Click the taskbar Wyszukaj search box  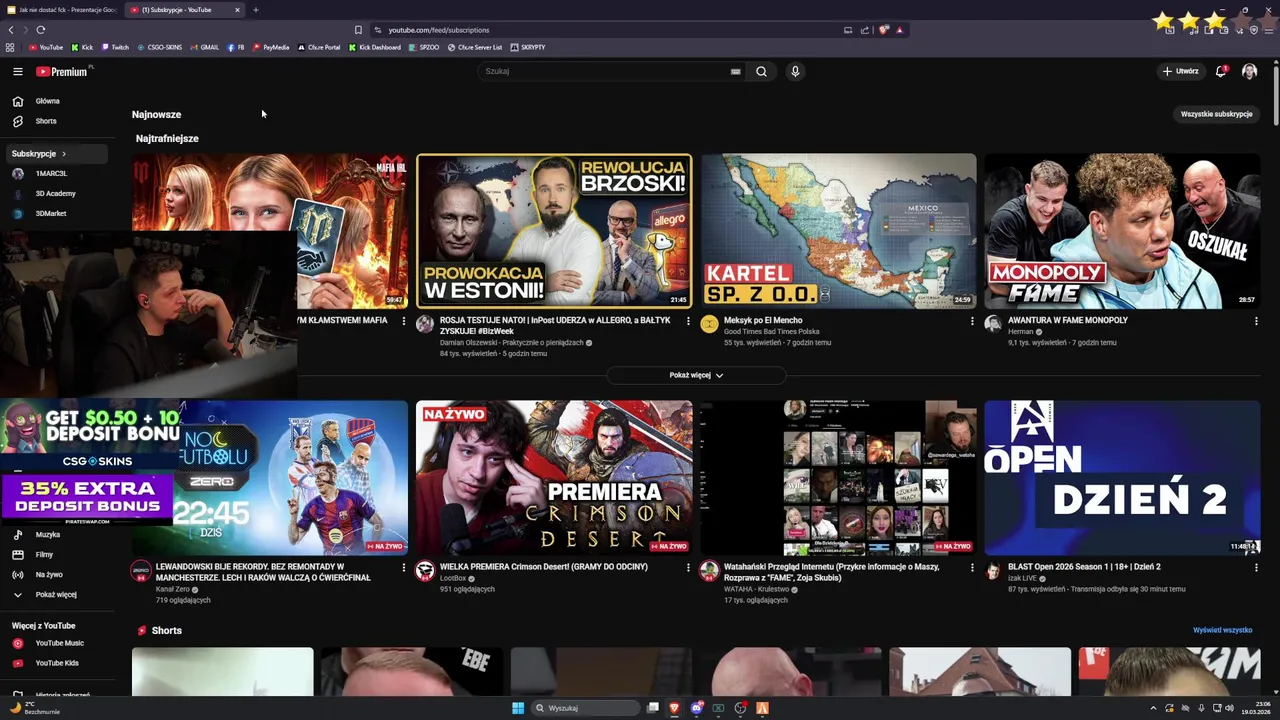585,708
